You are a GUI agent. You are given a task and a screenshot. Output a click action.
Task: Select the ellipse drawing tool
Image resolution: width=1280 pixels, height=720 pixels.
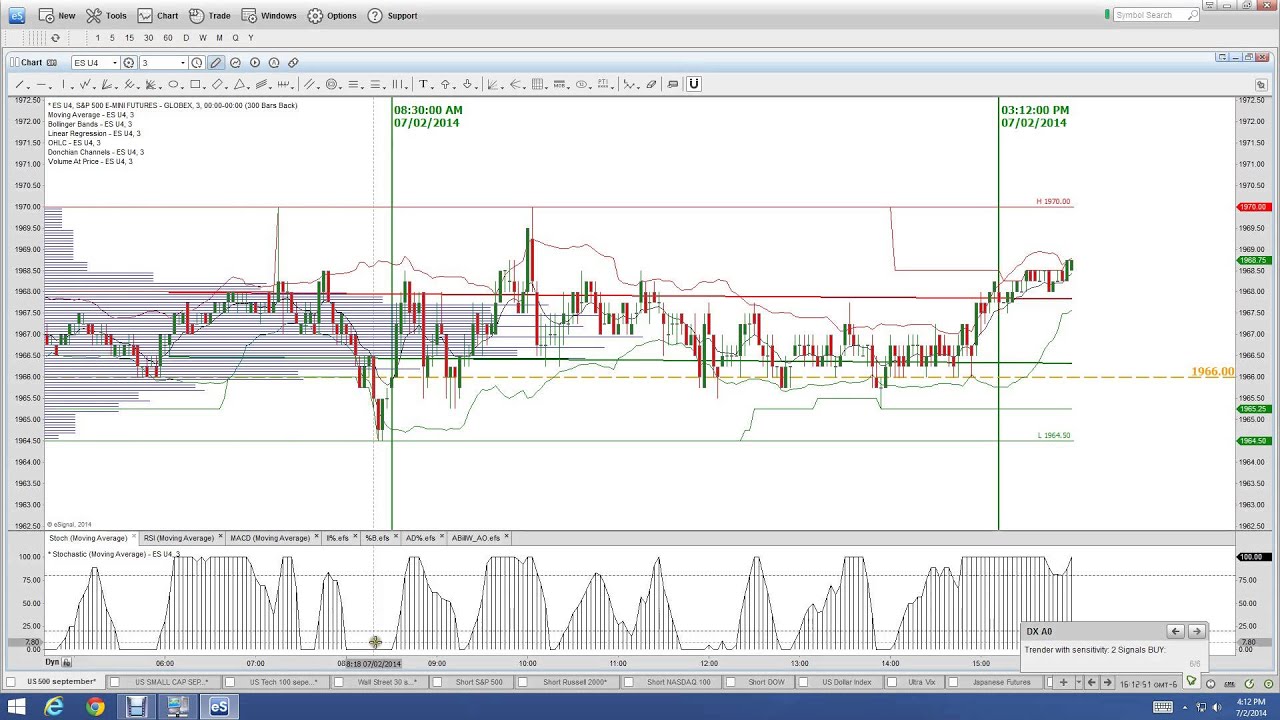pyautogui.click(x=173, y=85)
